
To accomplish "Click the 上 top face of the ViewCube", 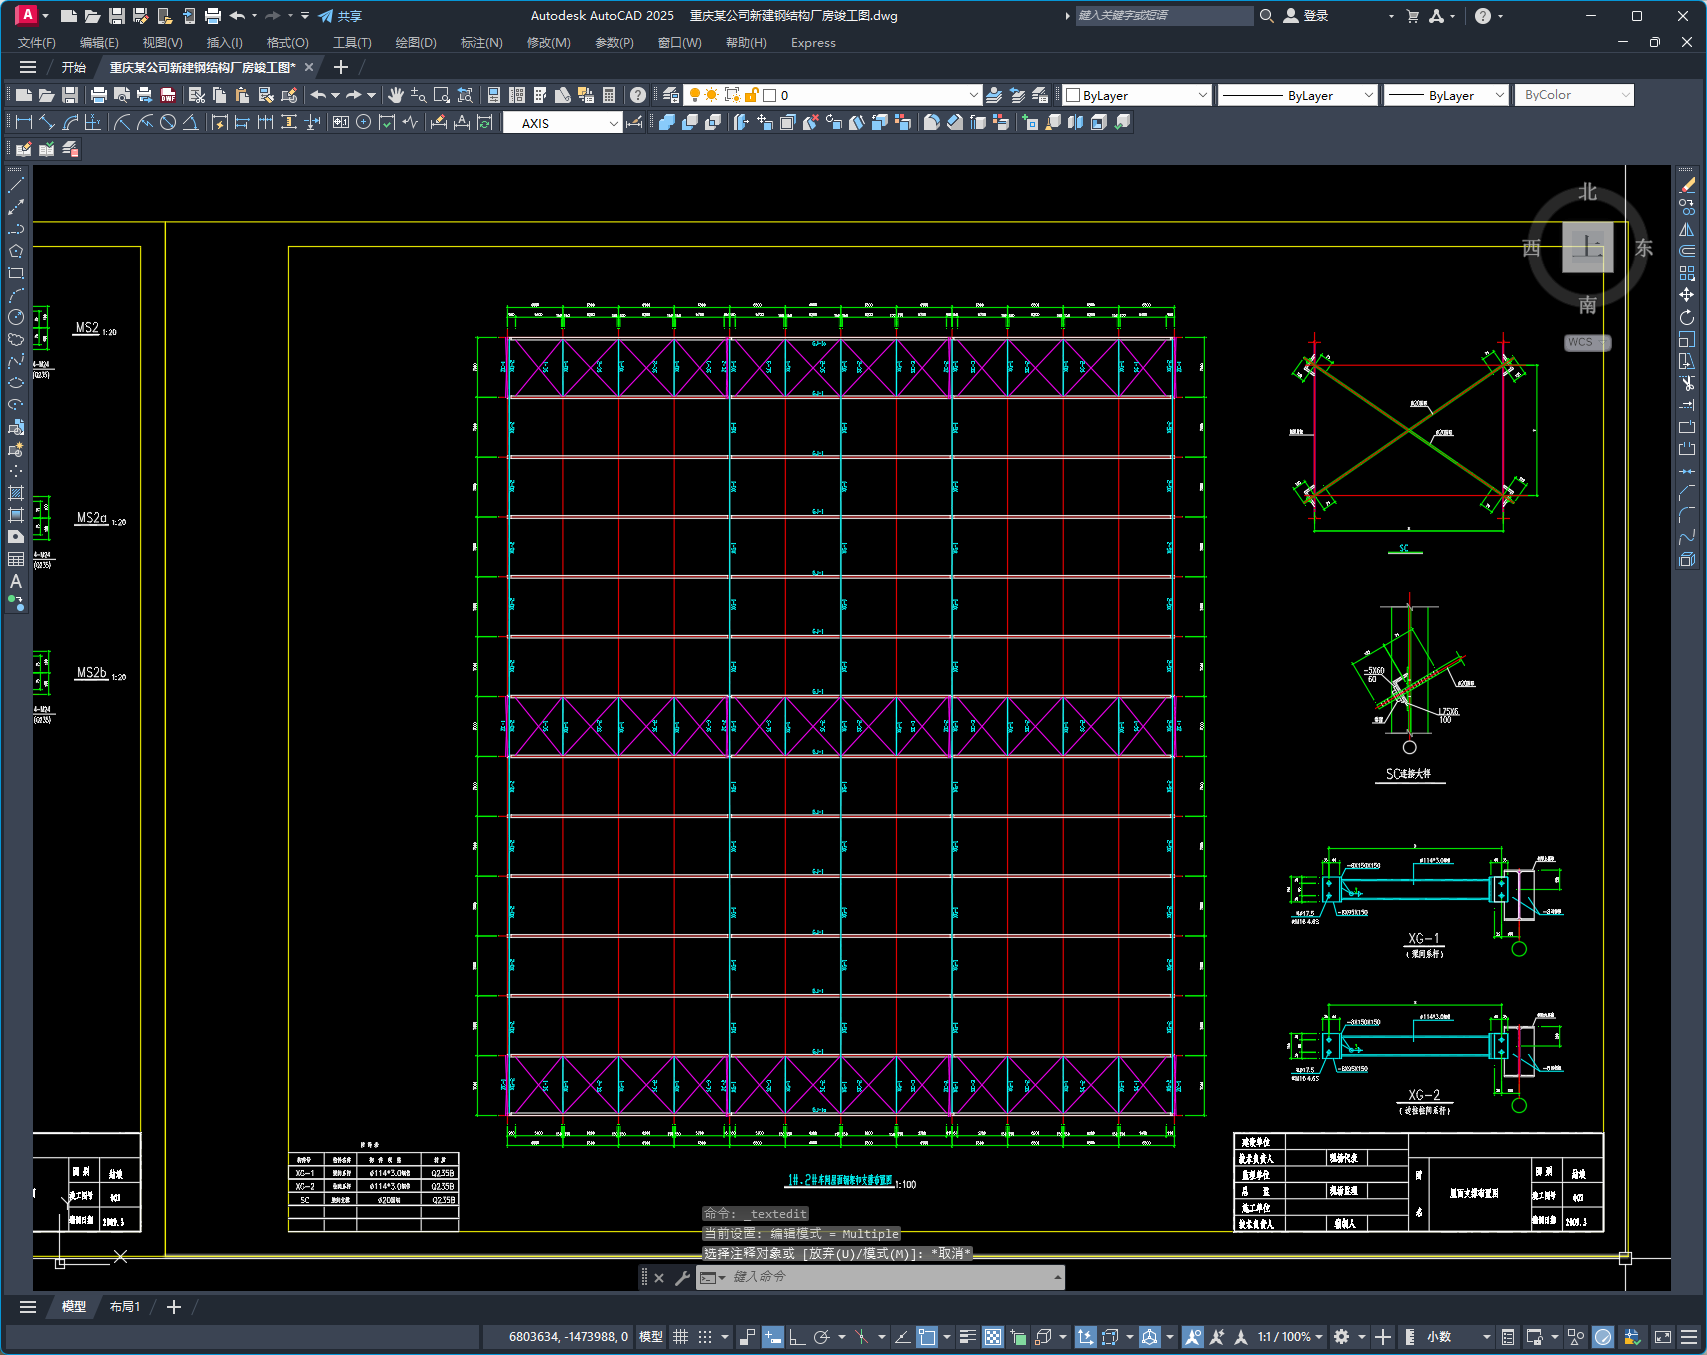I will click(x=1587, y=247).
